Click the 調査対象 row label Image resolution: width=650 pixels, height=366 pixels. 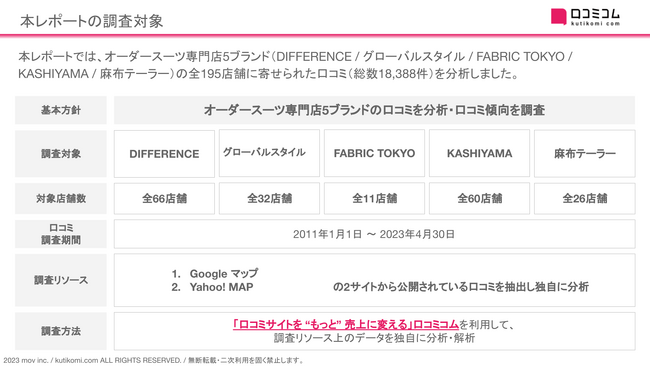tap(61, 154)
